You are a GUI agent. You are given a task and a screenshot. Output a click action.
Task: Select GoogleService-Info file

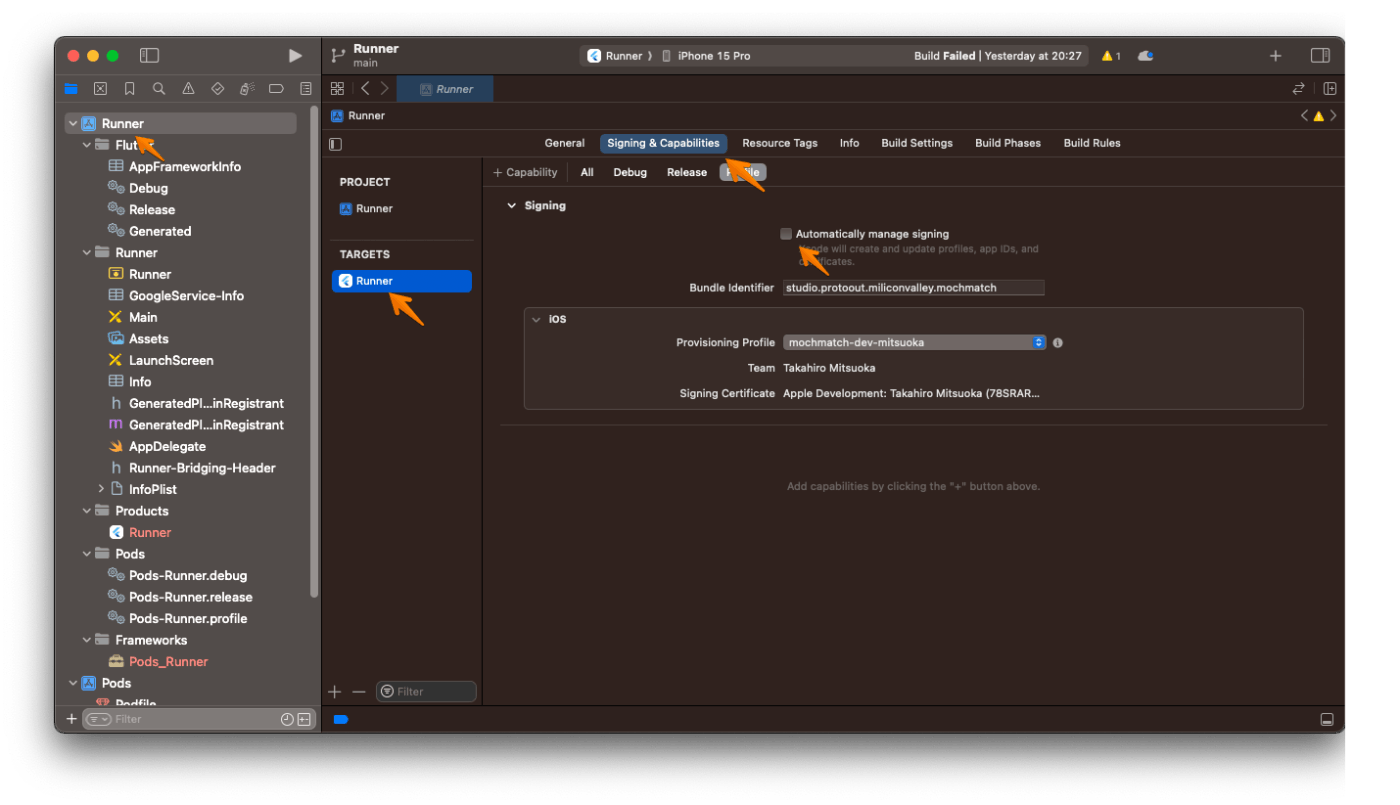pos(186,296)
